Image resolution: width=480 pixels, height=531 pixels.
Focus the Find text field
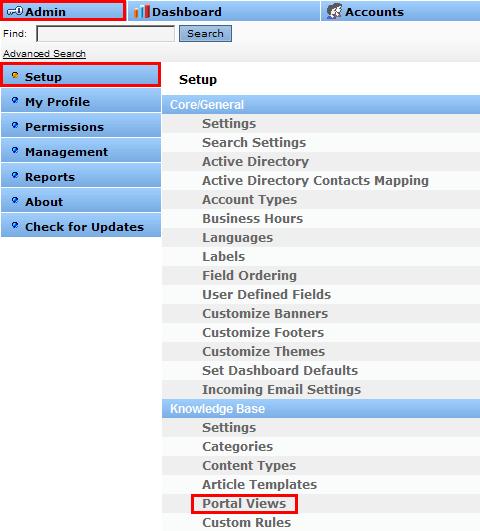pos(105,34)
